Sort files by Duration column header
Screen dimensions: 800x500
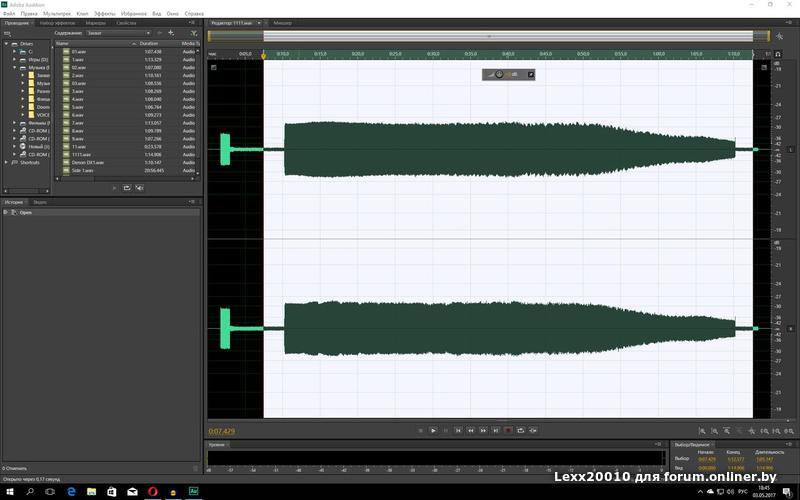(x=150, y=44)
